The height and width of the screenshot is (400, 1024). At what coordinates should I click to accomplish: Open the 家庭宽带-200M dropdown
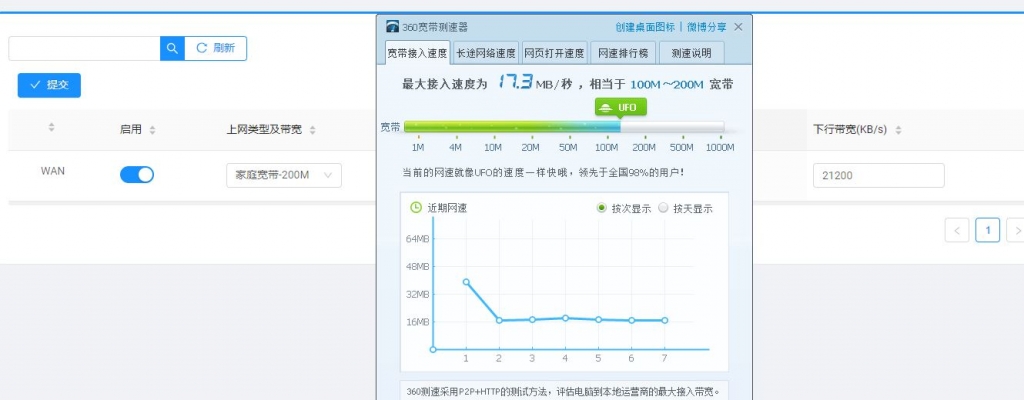coord(283,175)
